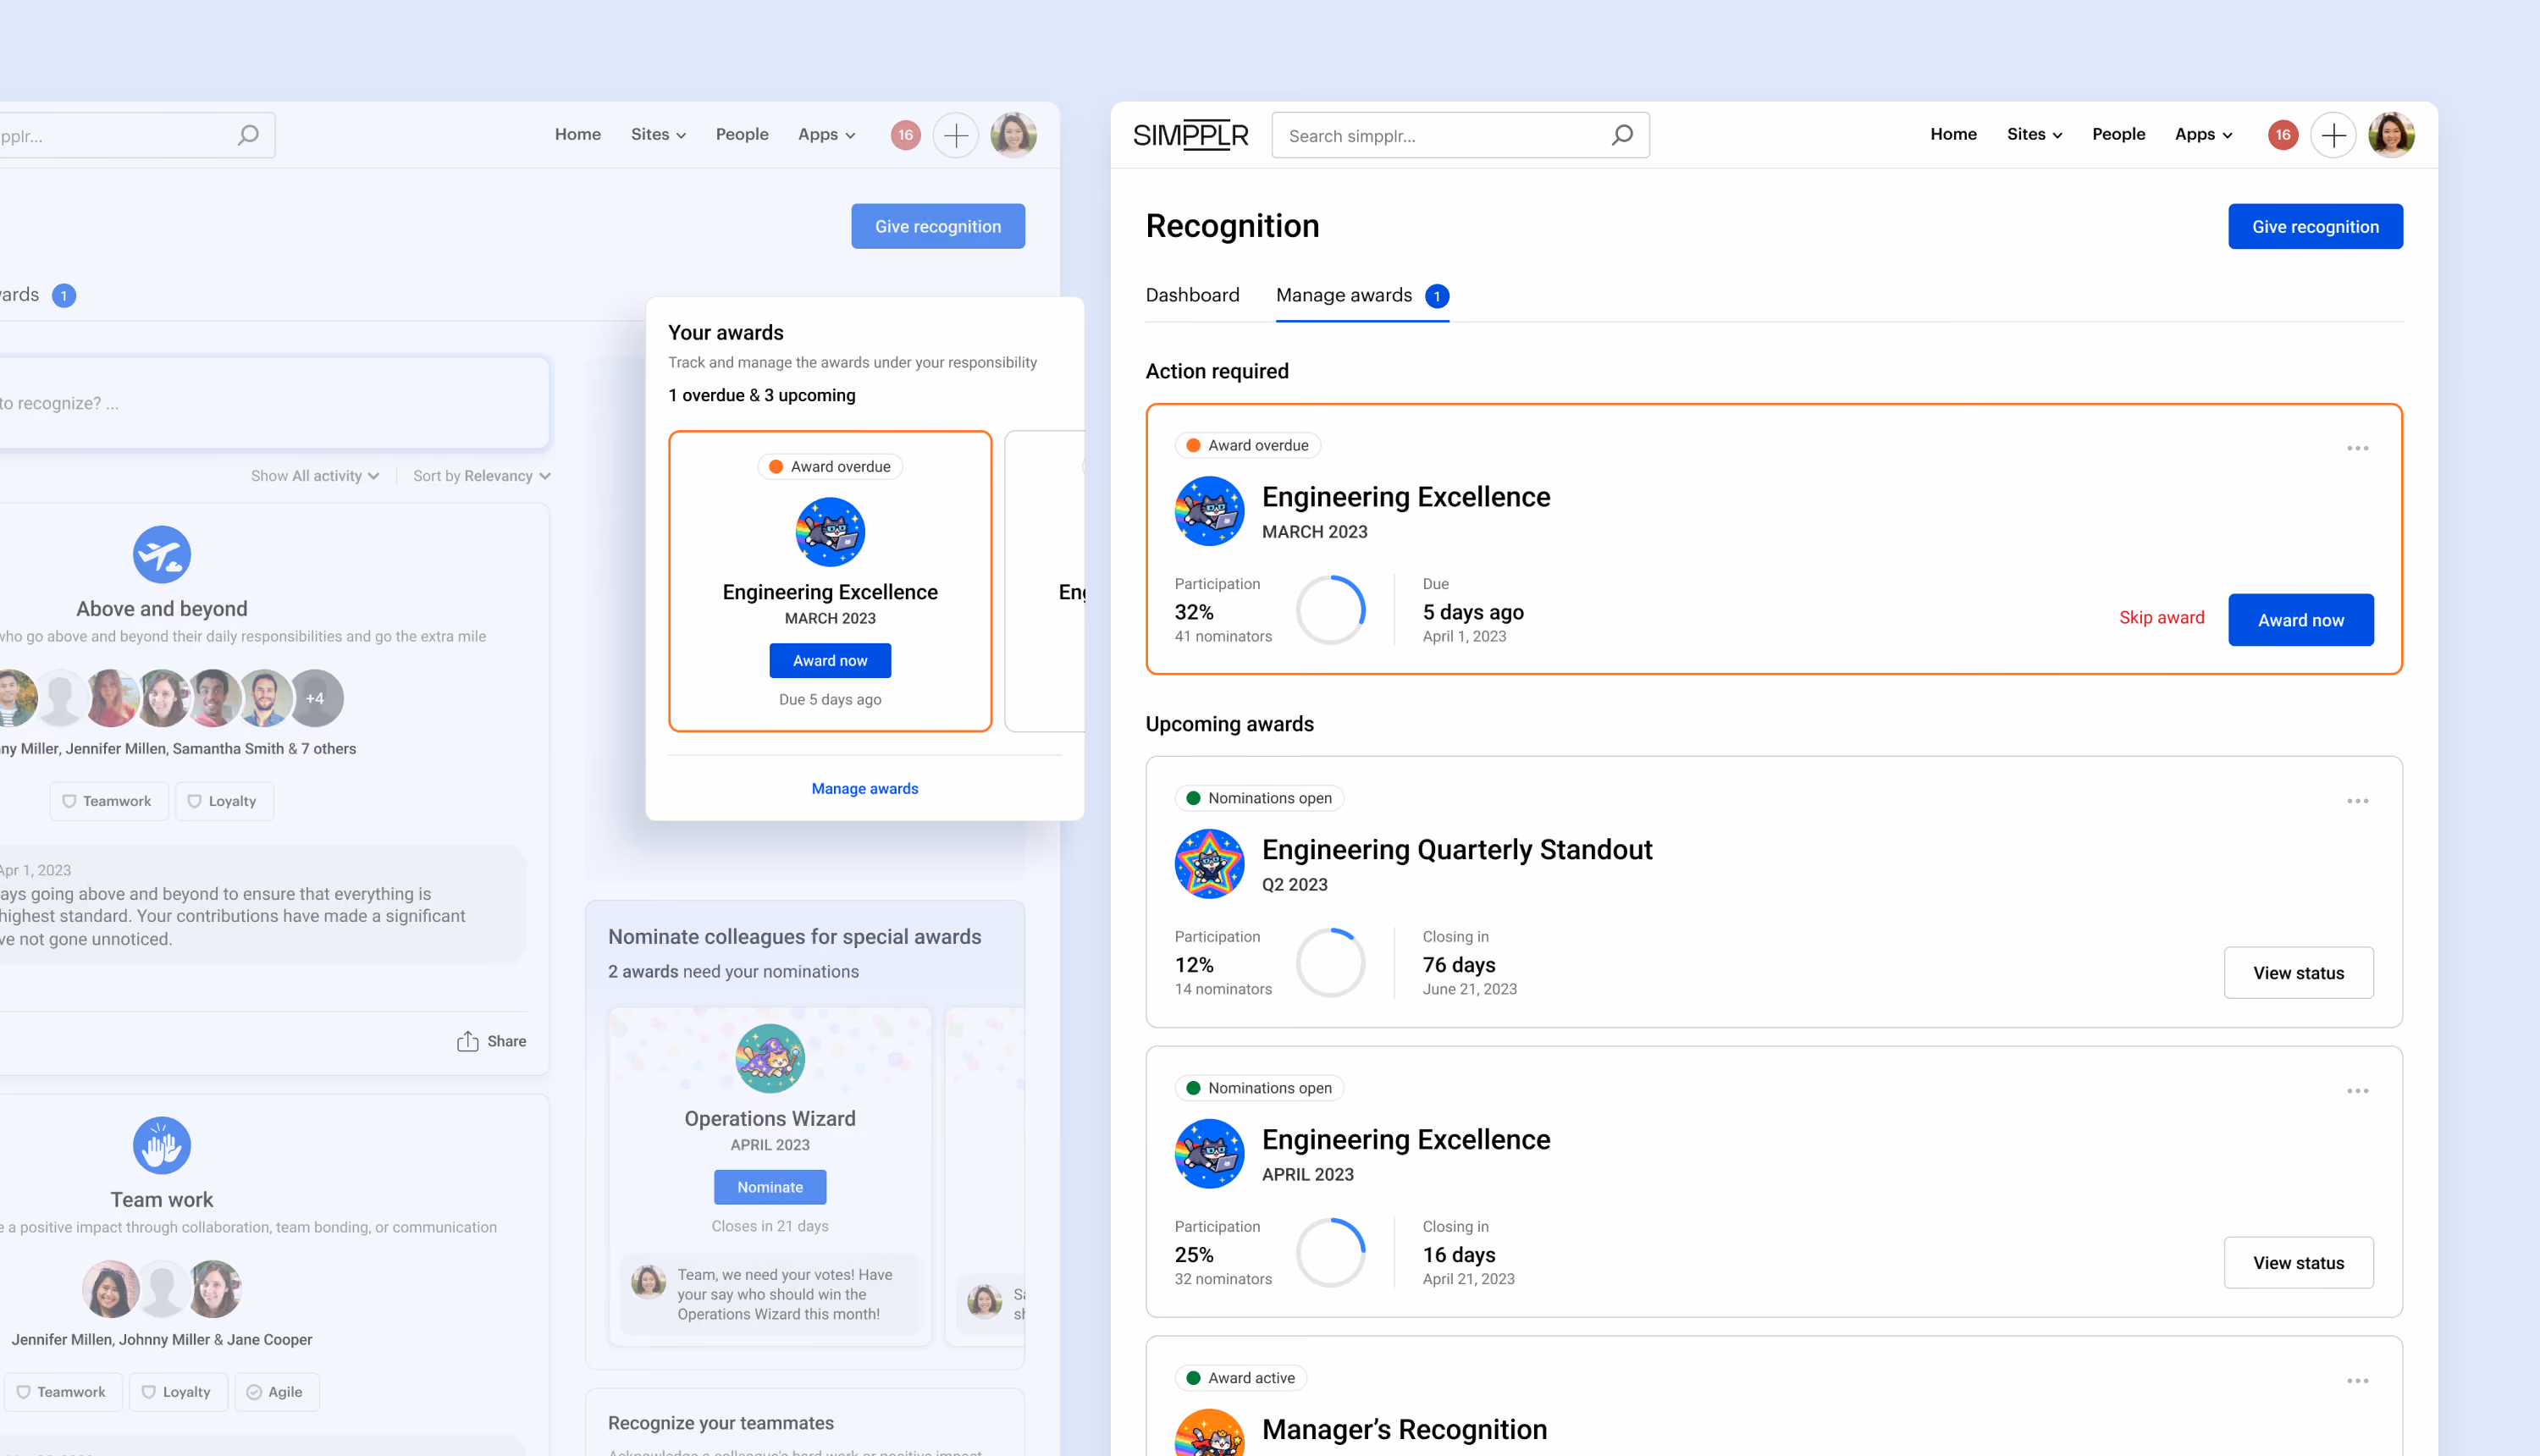The image size is (2540, 1456).
Task: Go to People in right window nav
Action: coord(2118,134)
